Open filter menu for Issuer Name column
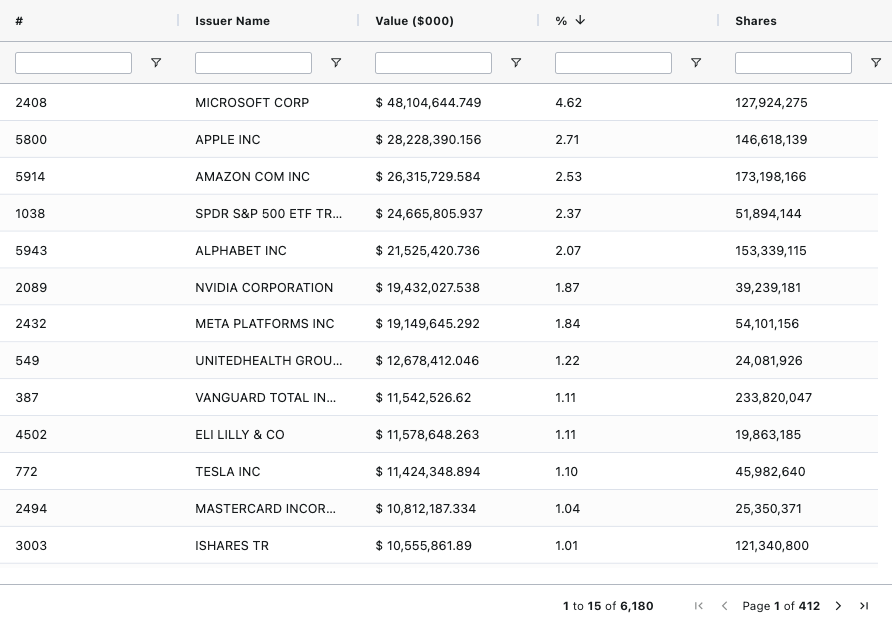Image resolution: width=892 pixels, height=626 pixels. point(336,63)
